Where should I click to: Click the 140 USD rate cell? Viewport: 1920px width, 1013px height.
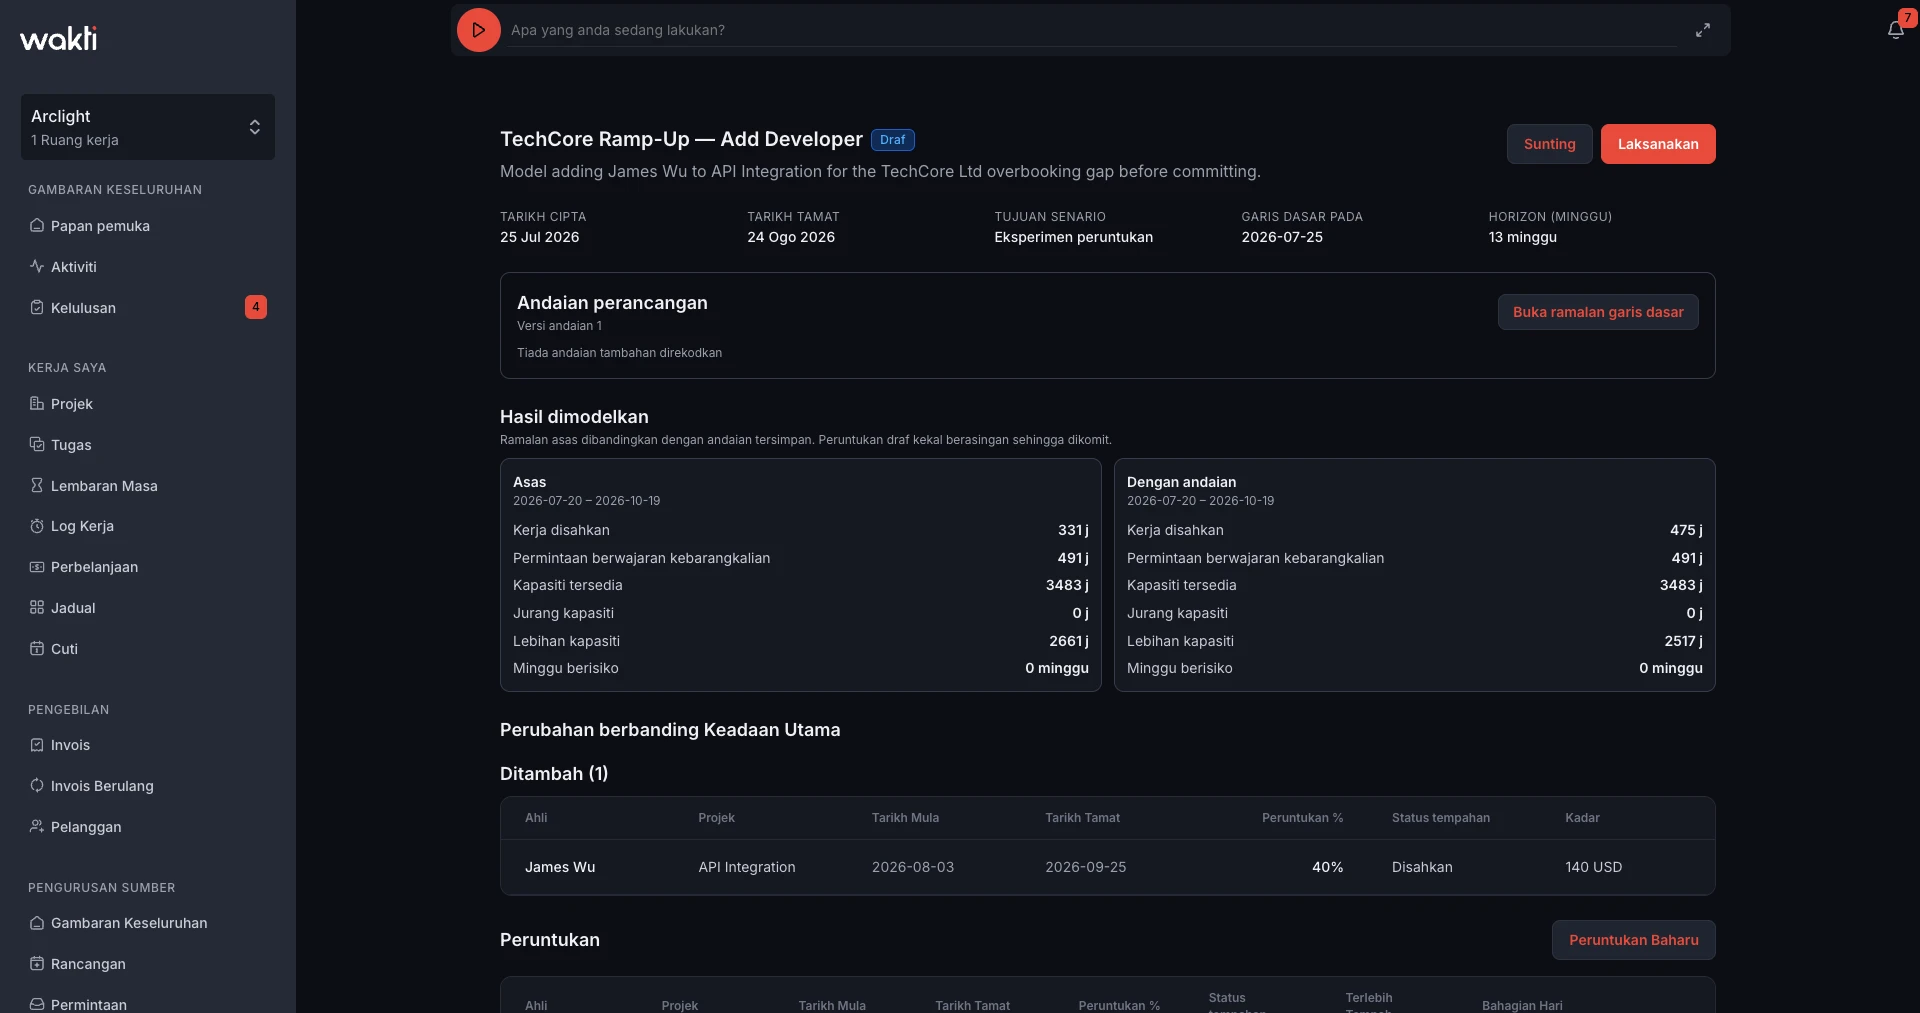(x=1594, y=867)
